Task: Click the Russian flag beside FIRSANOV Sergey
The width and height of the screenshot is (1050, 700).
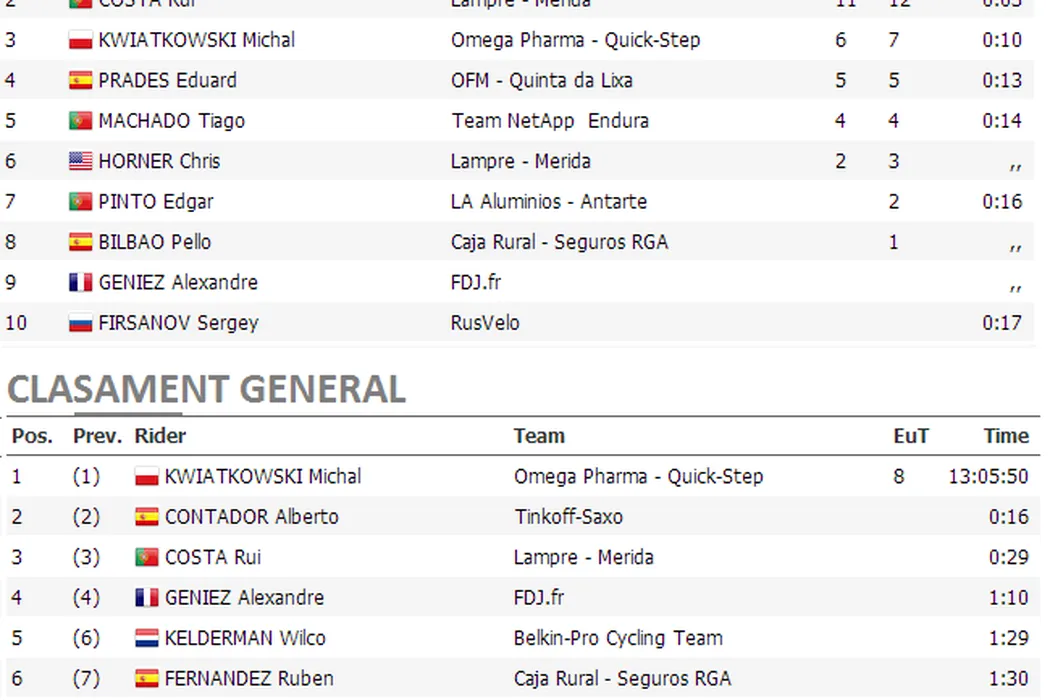Action: pyautogui.click(x=80, y=323)
